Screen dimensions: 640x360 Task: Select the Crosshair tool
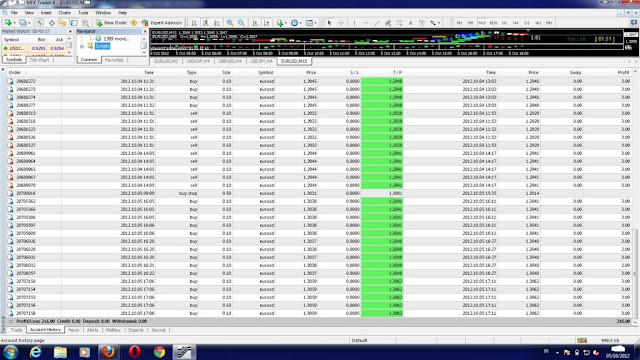coord(341,23)
